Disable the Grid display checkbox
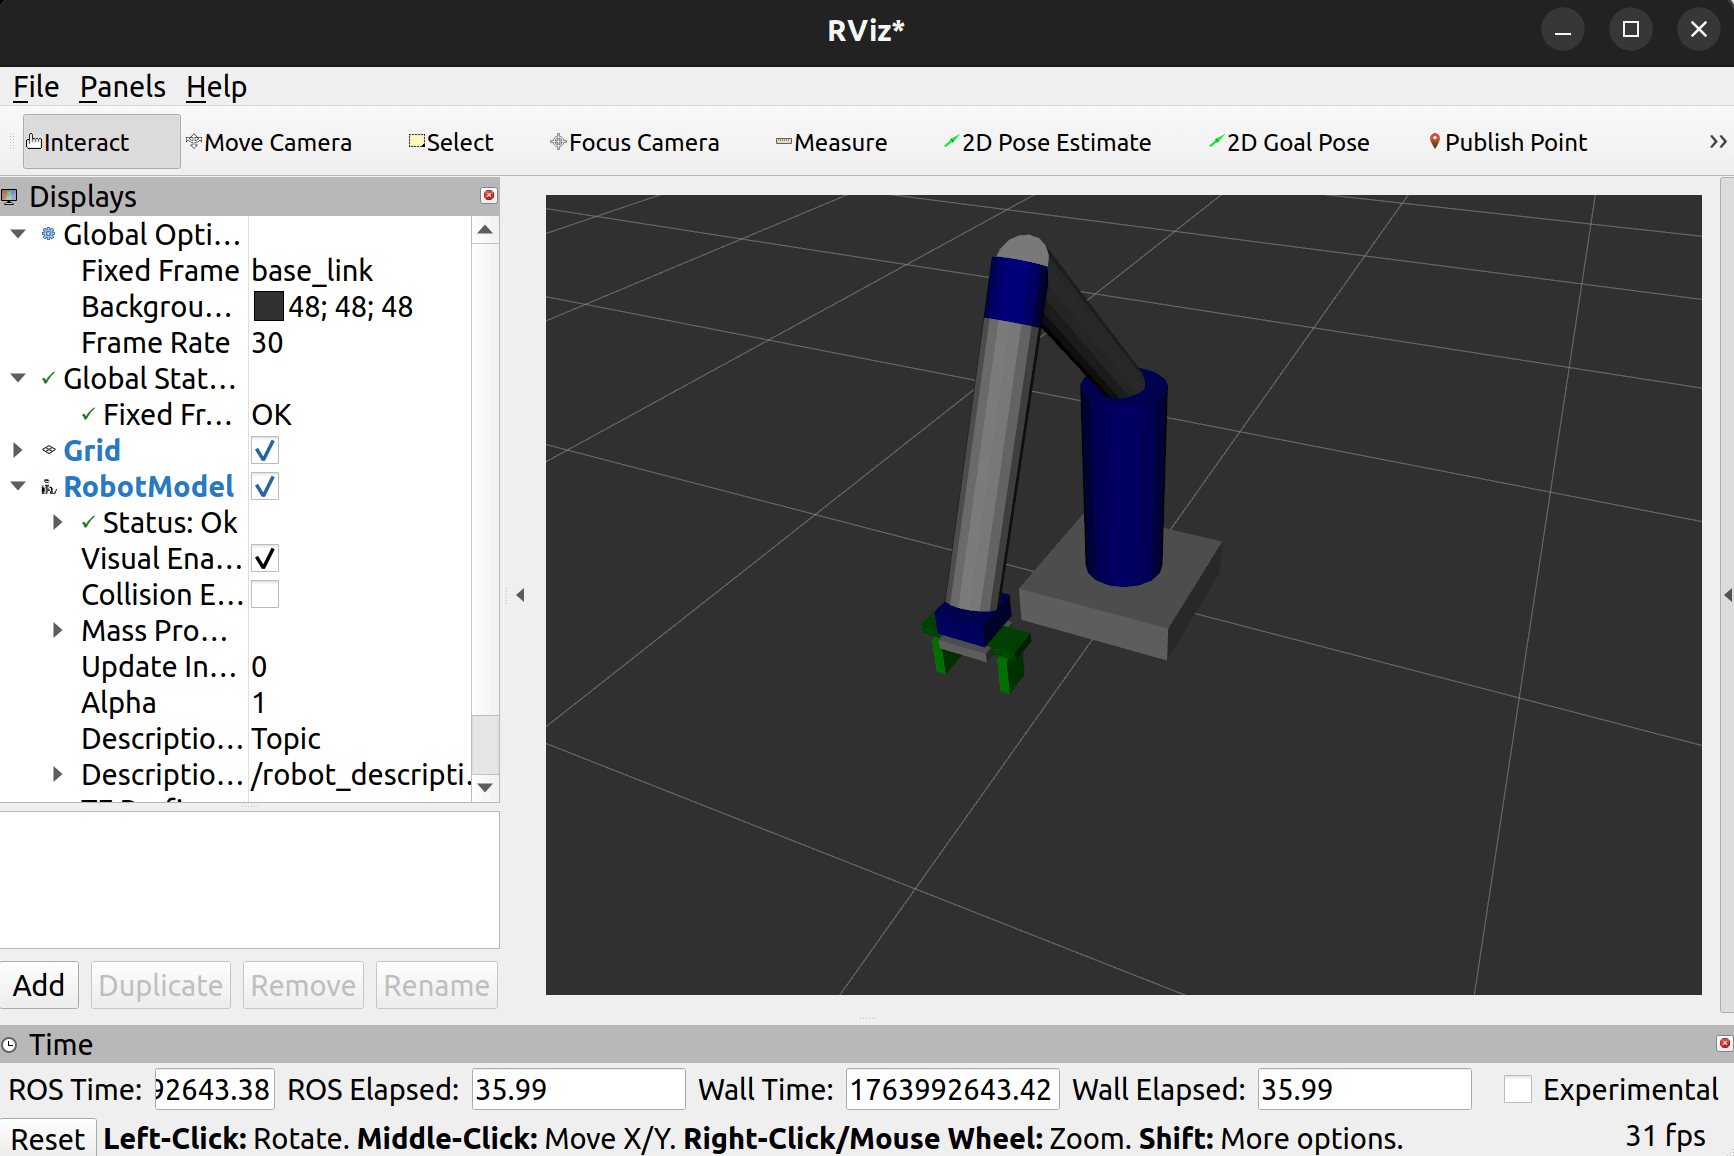Screen dimensions: 1734x1156 pos(265,451)
